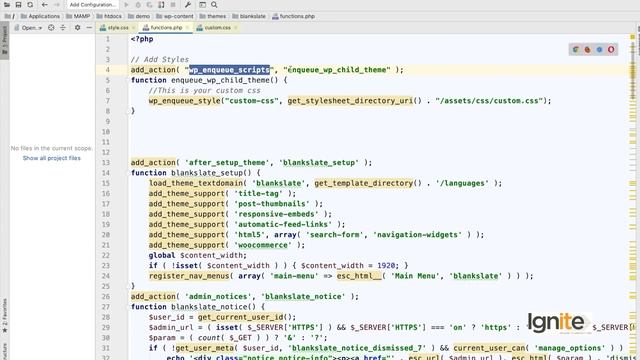Click 'blankslate_notice' string on line 26
Screen dimensions: 640x360
[x=303, y=296]
